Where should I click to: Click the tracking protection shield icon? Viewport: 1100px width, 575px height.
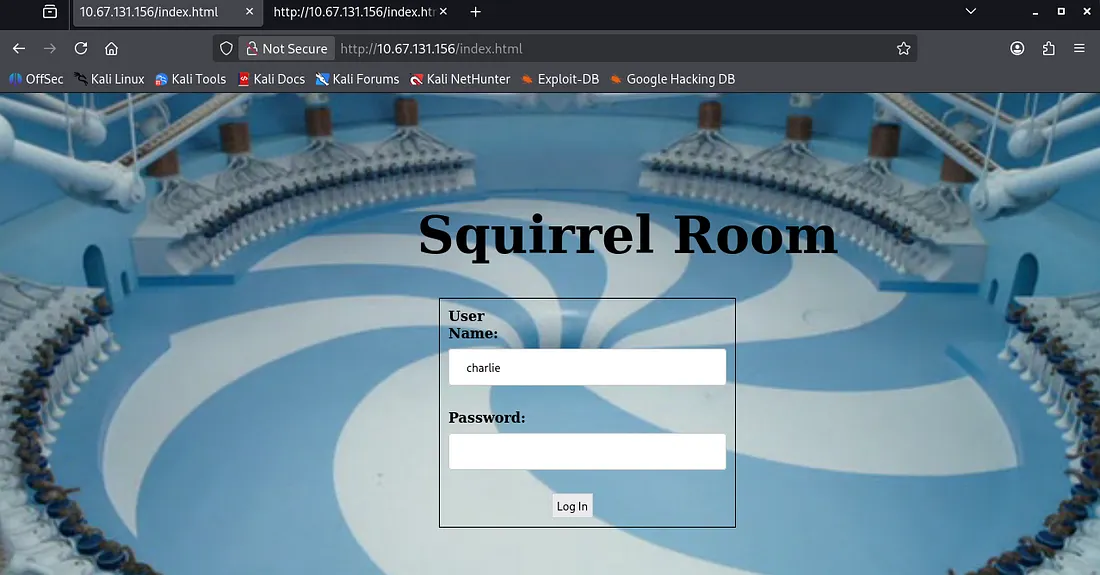[227, 48]
